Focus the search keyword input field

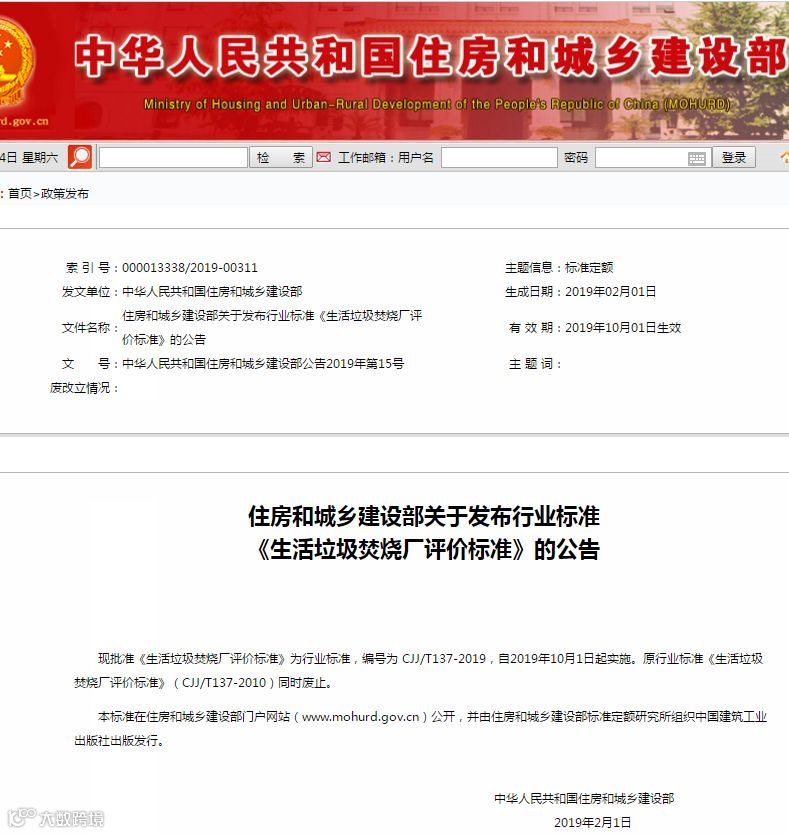point(173,157)
